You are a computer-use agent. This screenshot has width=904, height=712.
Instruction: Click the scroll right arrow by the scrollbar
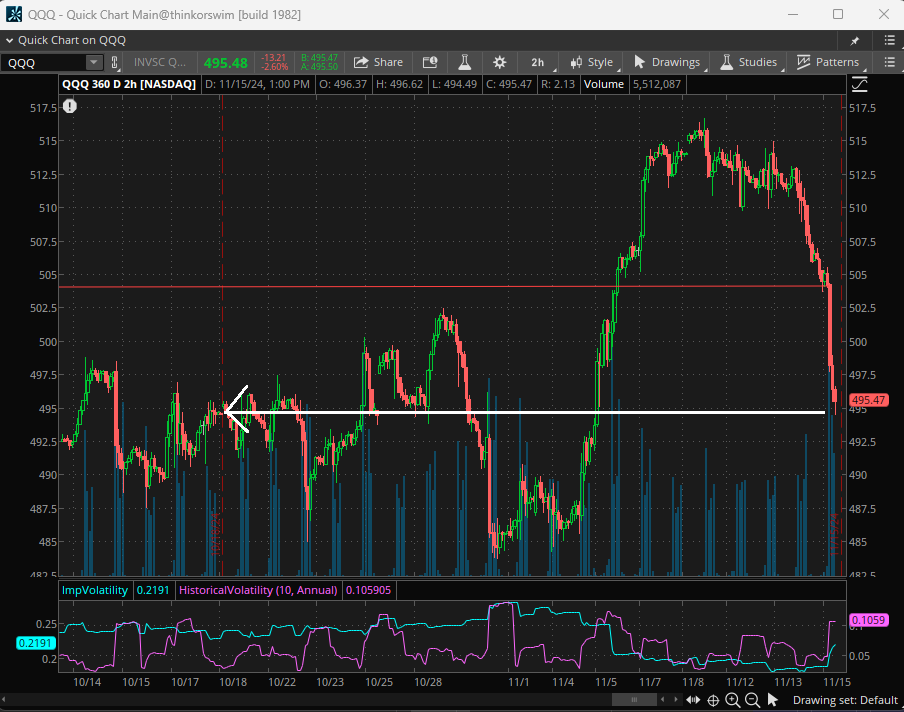(676, 700)
